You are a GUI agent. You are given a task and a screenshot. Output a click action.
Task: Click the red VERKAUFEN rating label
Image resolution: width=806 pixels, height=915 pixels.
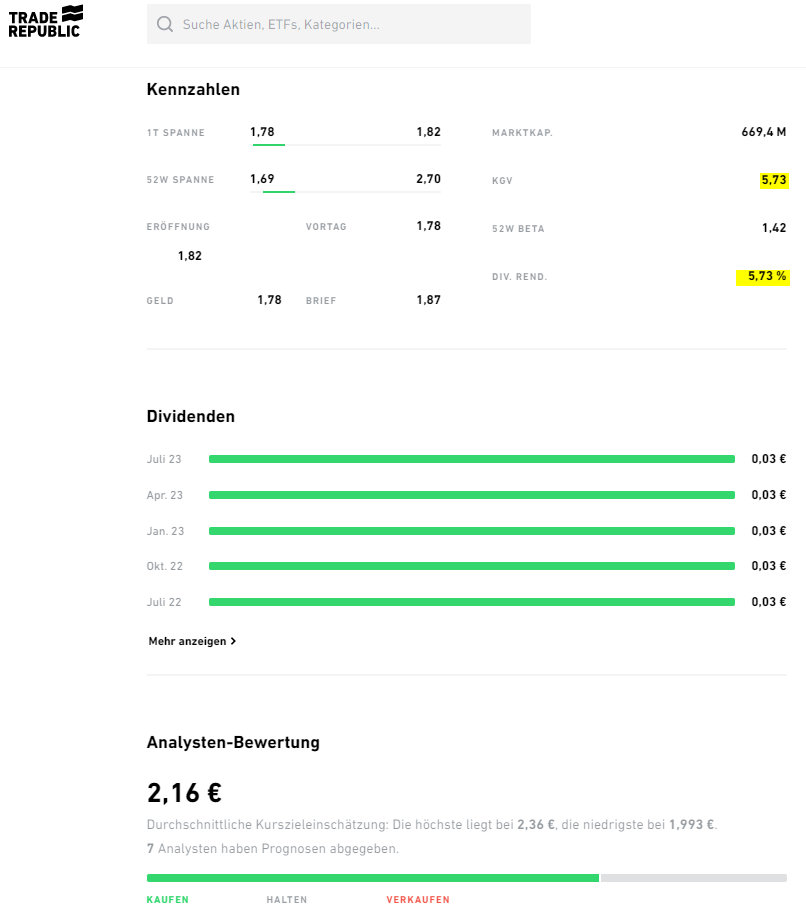coord(418,900)
